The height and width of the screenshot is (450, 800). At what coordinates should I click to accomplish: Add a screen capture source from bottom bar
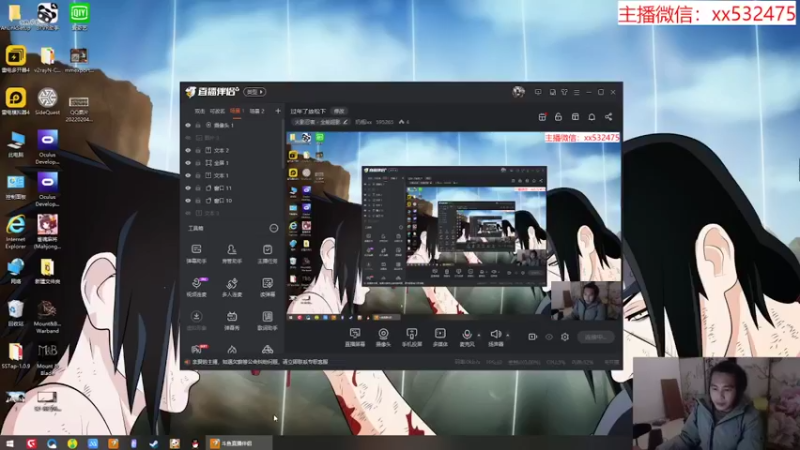(x=355, y=337)
